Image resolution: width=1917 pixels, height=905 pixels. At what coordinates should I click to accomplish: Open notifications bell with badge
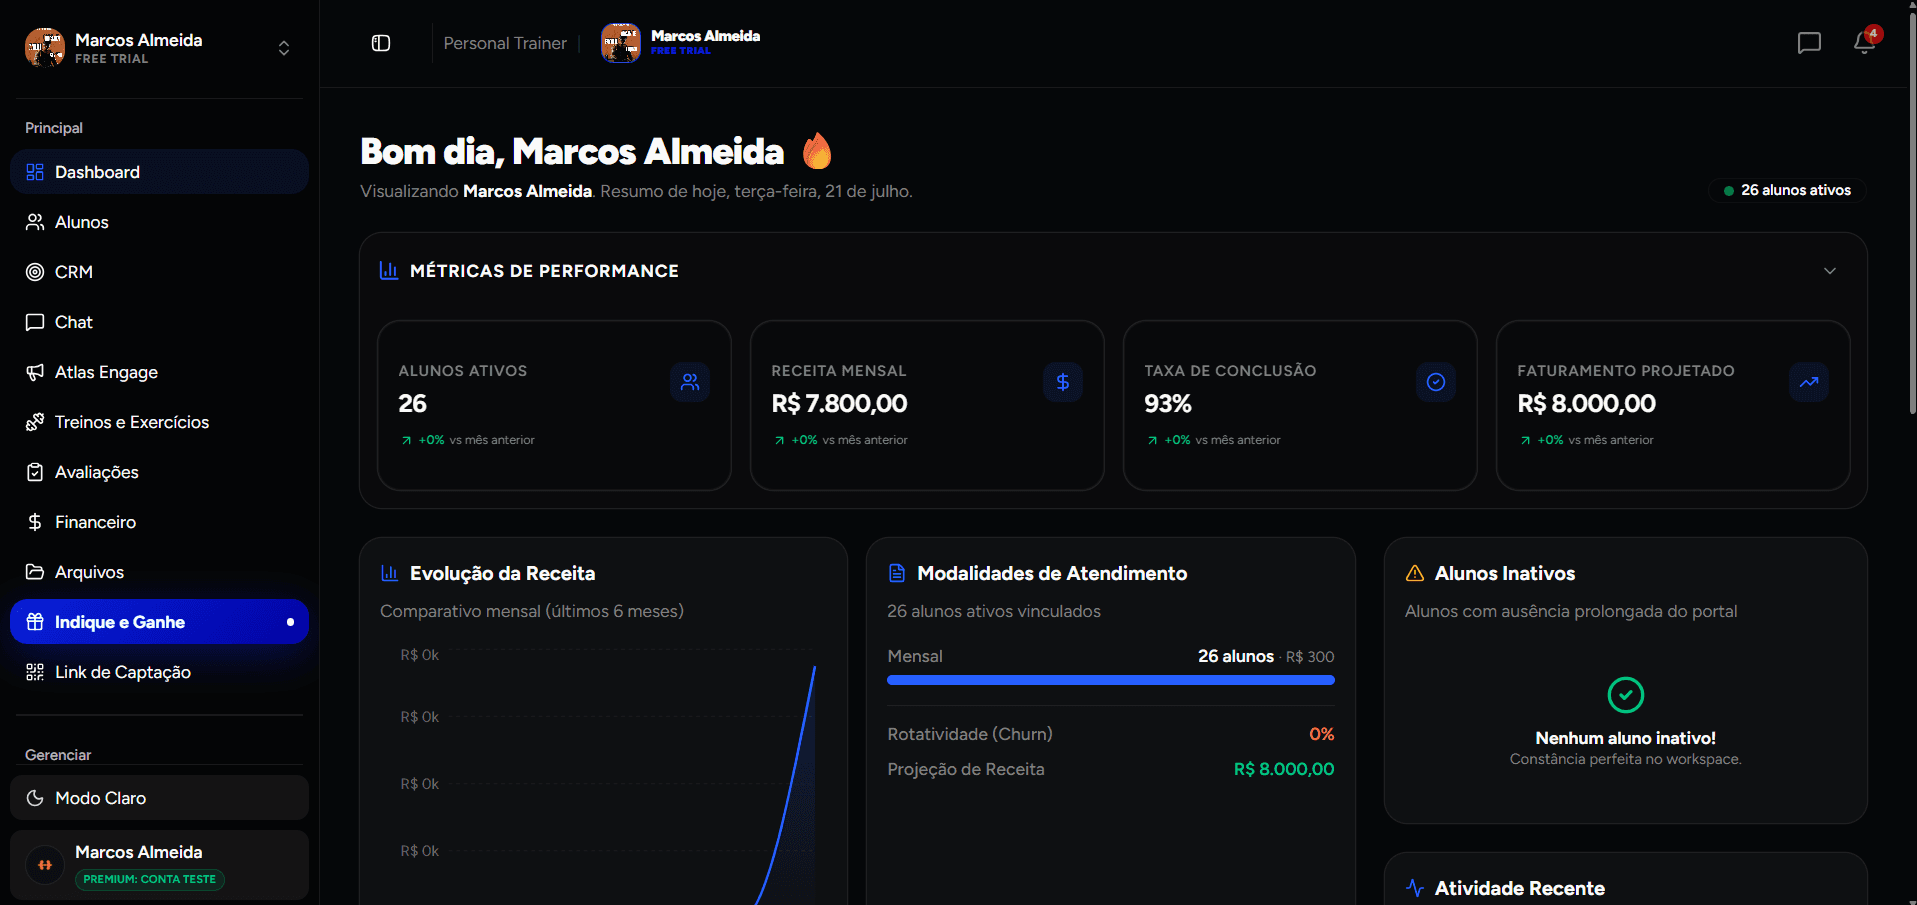click(1865, 42)
